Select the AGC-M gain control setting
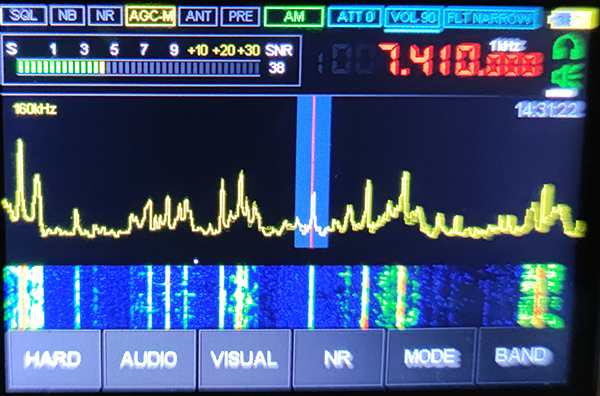Screen dimensions: 600x396 pos(150,16)
